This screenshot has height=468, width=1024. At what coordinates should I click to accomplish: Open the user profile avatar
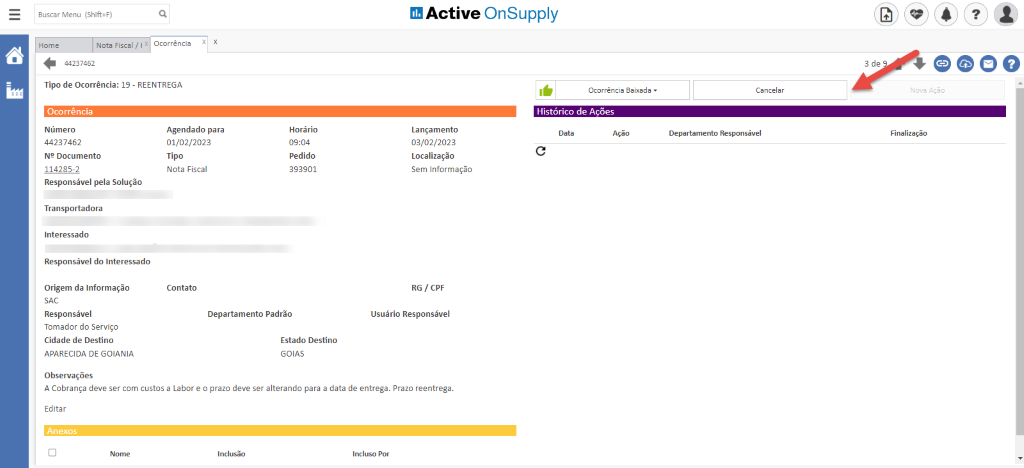pyautogui.click(x=1004, y=14)
